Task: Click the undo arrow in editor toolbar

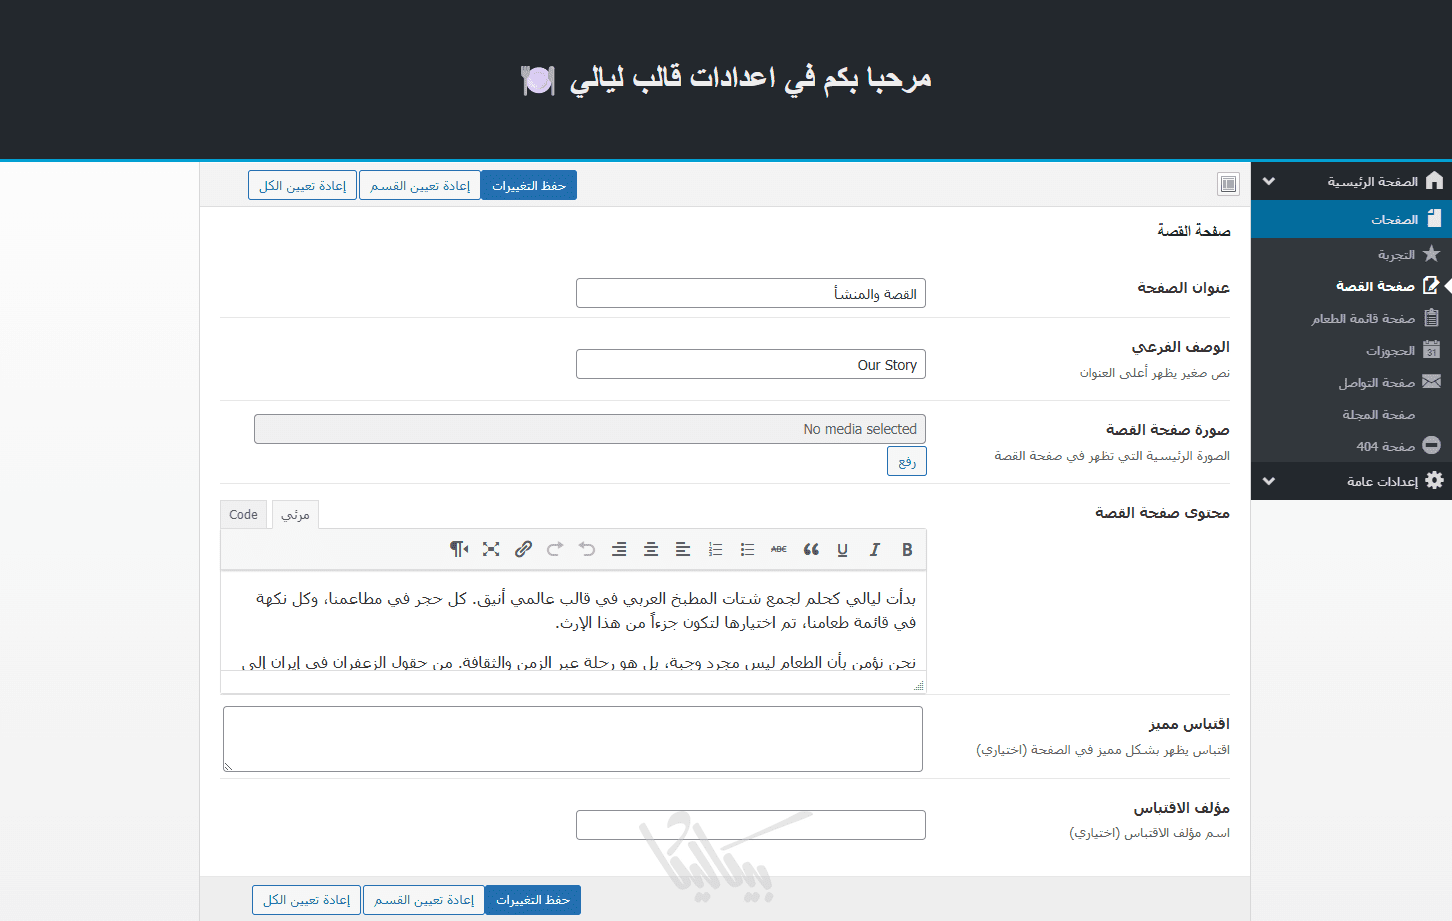Action: 587,549
